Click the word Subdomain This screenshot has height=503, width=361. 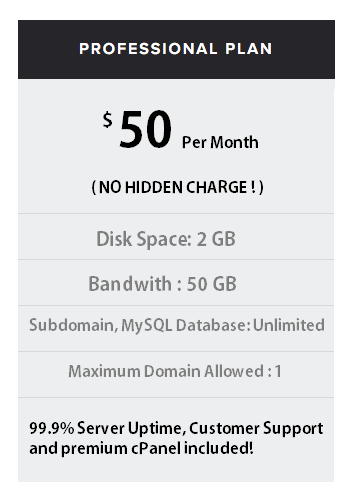73,325
